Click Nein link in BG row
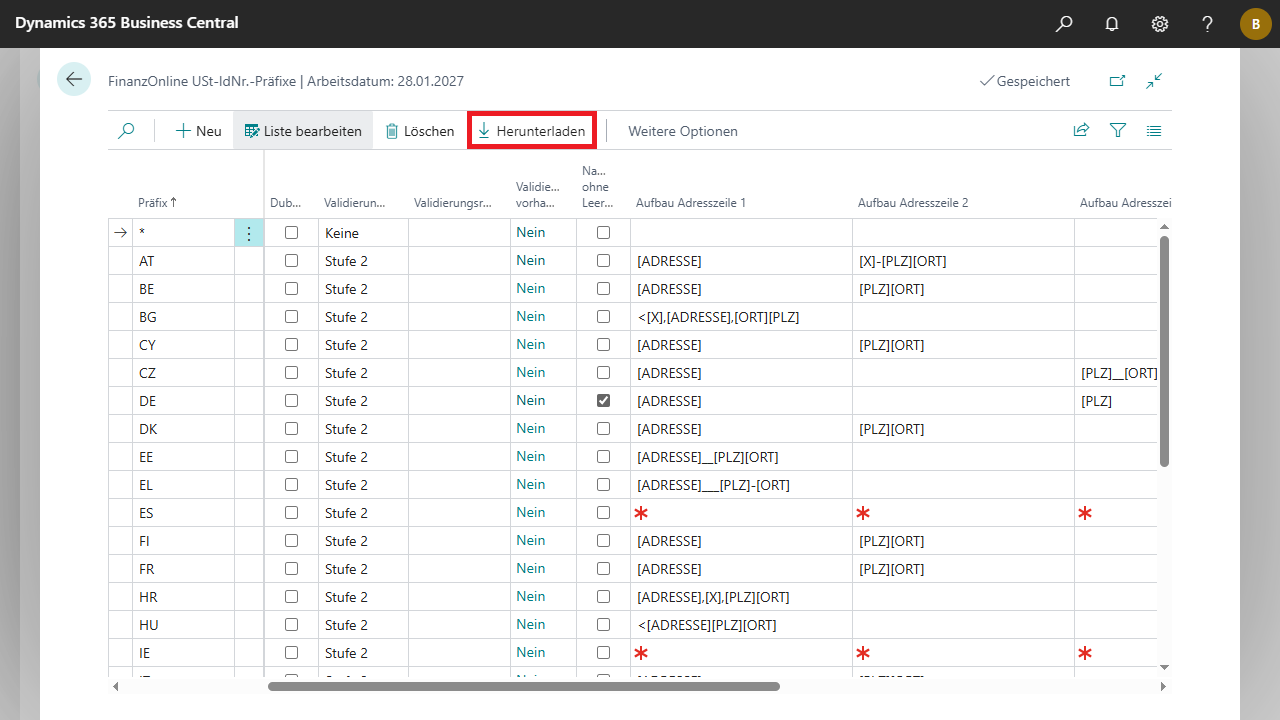Screen dimensions: 1280x720 531,316
